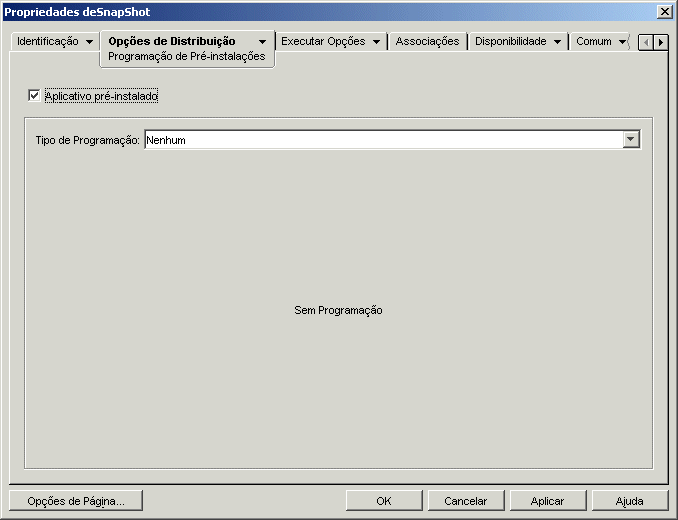Expand the Identificação tab arrow

pos(89,42)
